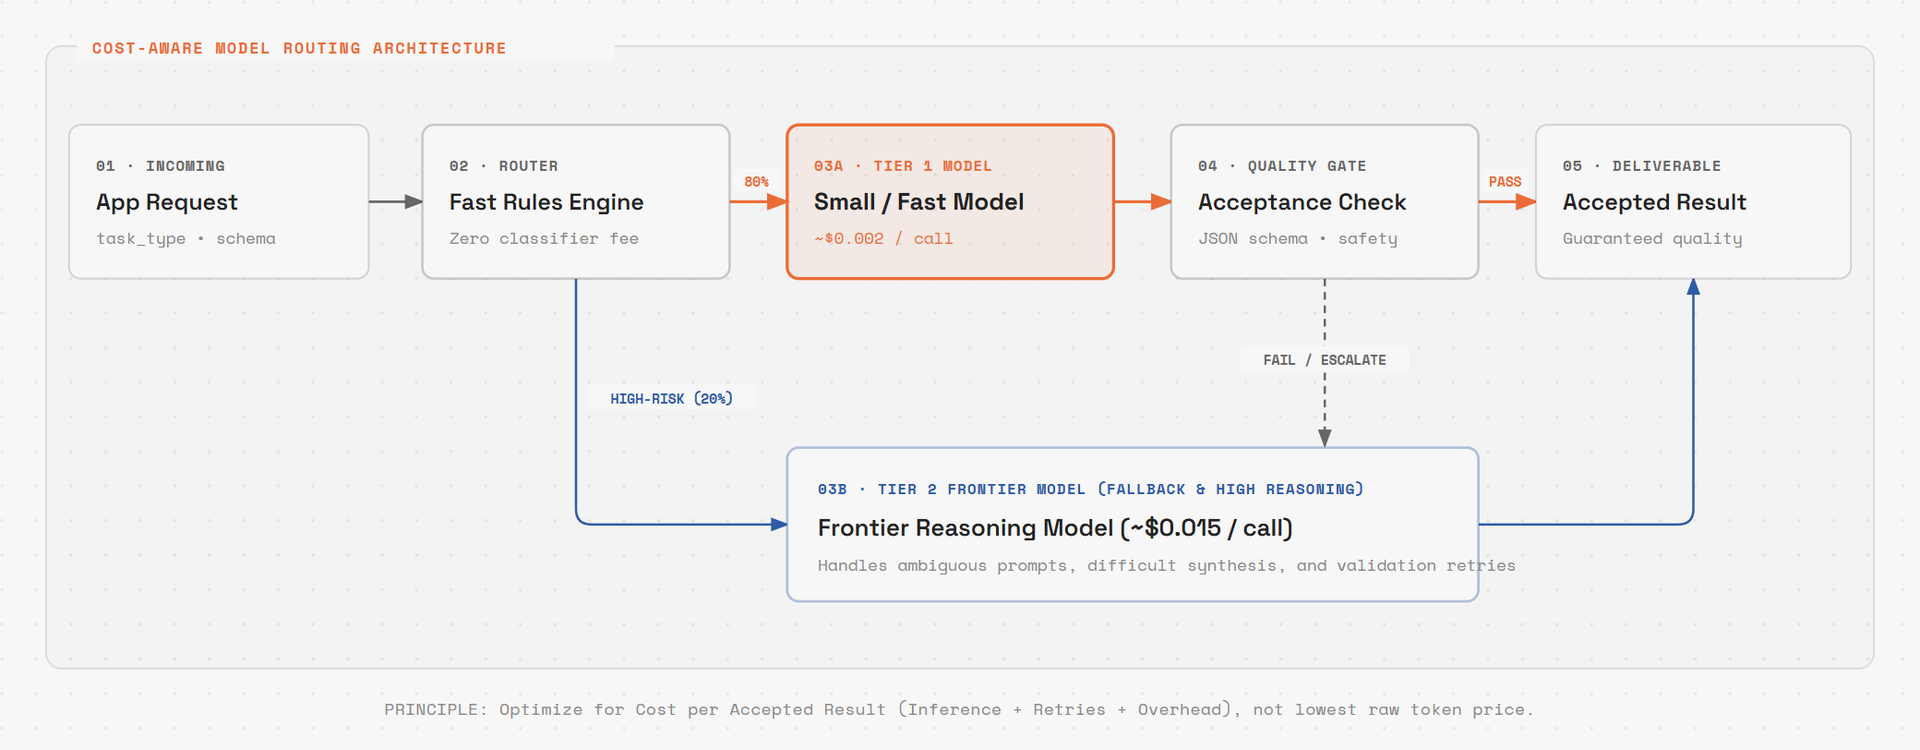Click the "~$0.002 / call" price text
Screen dimensions: 1920x750
pyautogui.click(x=883, y=239)
